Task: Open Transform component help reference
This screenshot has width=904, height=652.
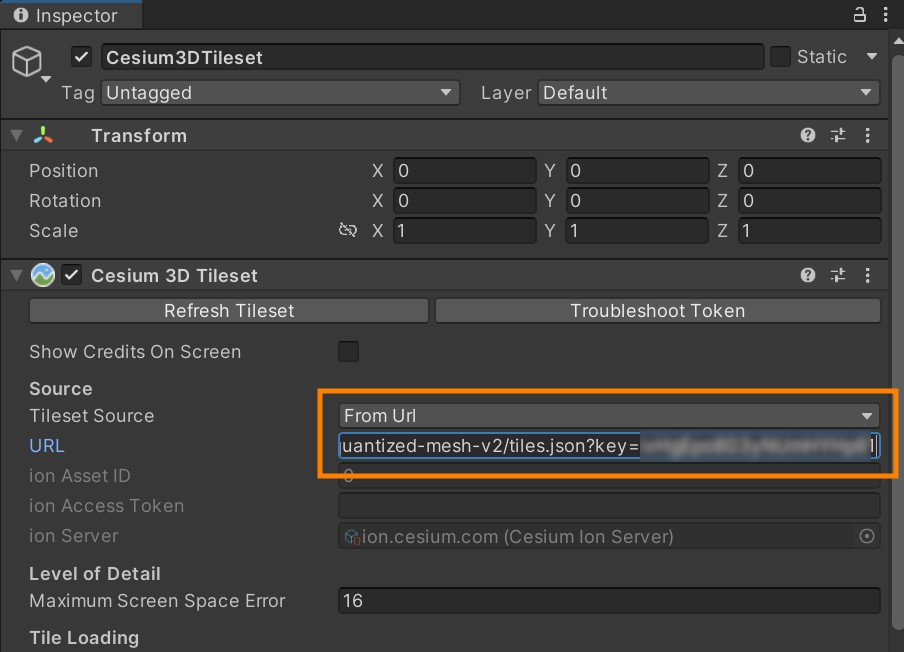Action: coord(808,136)
